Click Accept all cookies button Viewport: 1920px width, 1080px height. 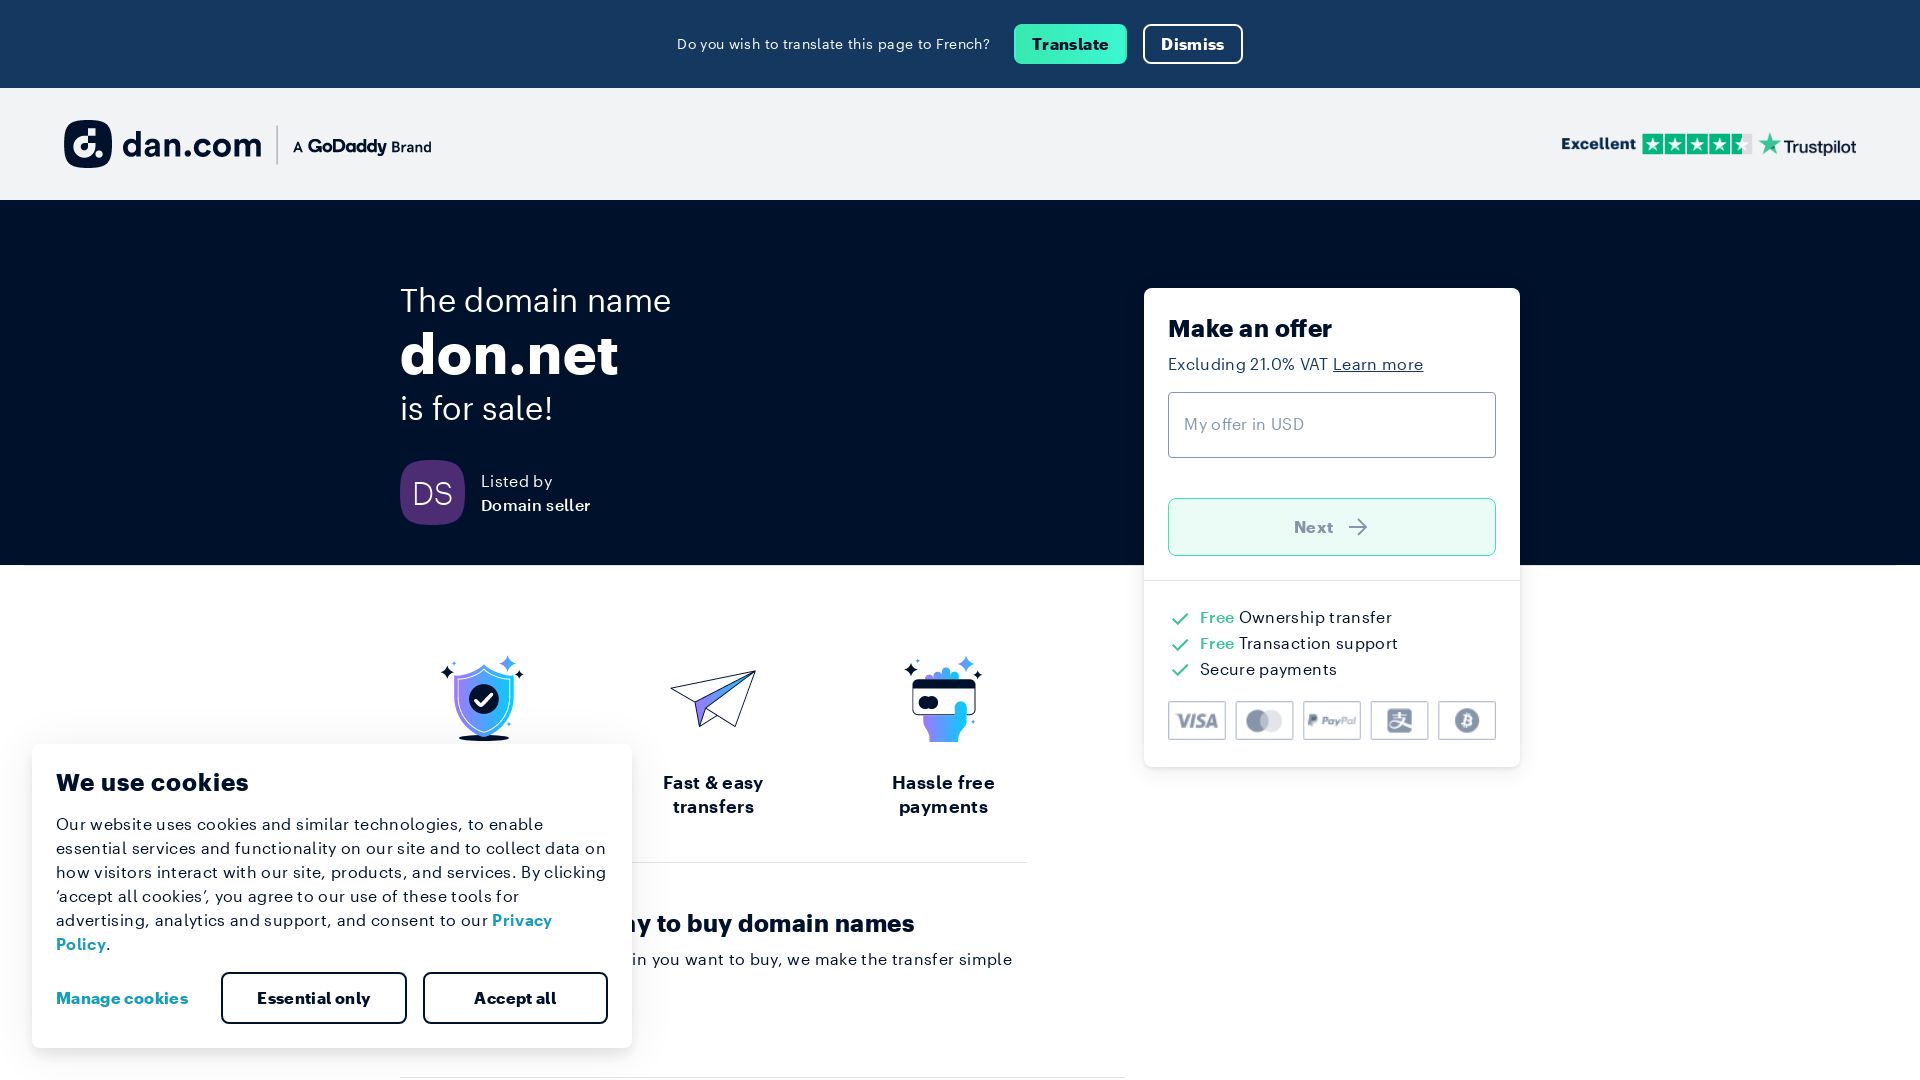(514, 997)
